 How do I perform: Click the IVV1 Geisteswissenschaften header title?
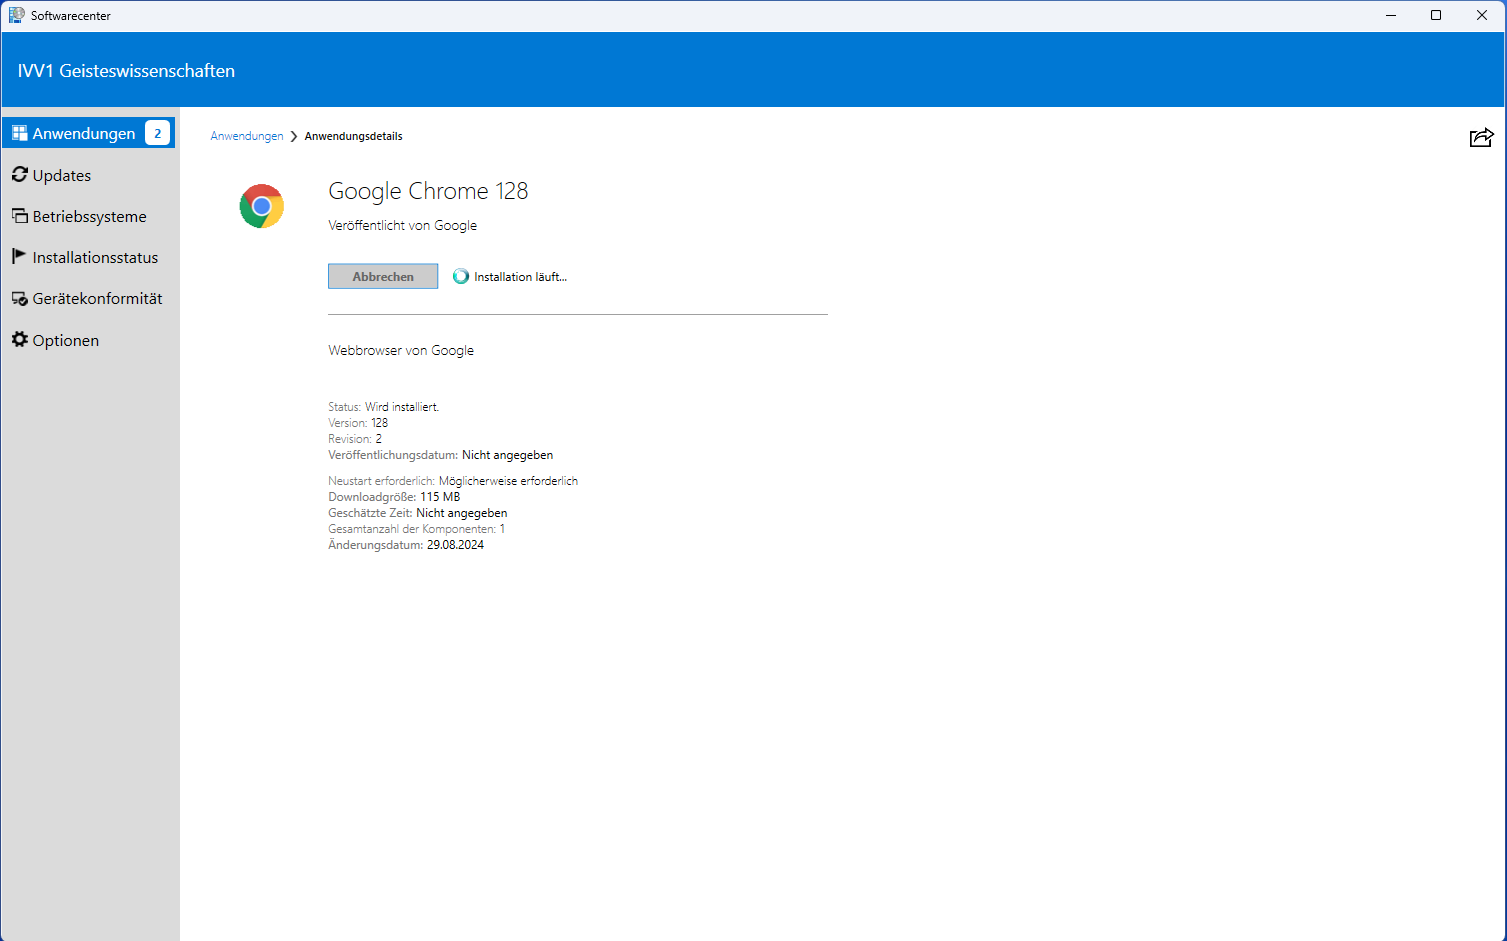126,71
